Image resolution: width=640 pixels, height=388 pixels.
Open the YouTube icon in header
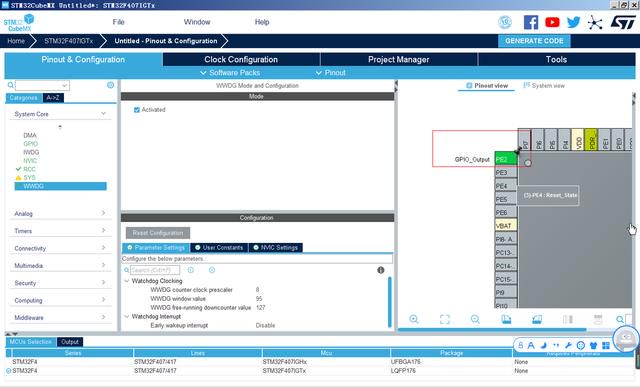[552, 22]
